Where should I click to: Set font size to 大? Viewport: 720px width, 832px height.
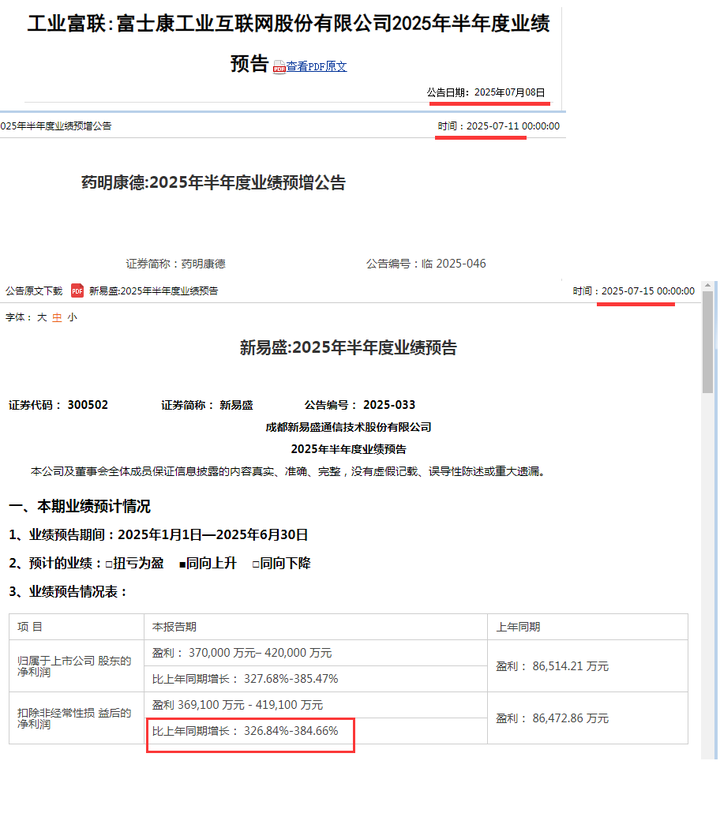point(42,317)
